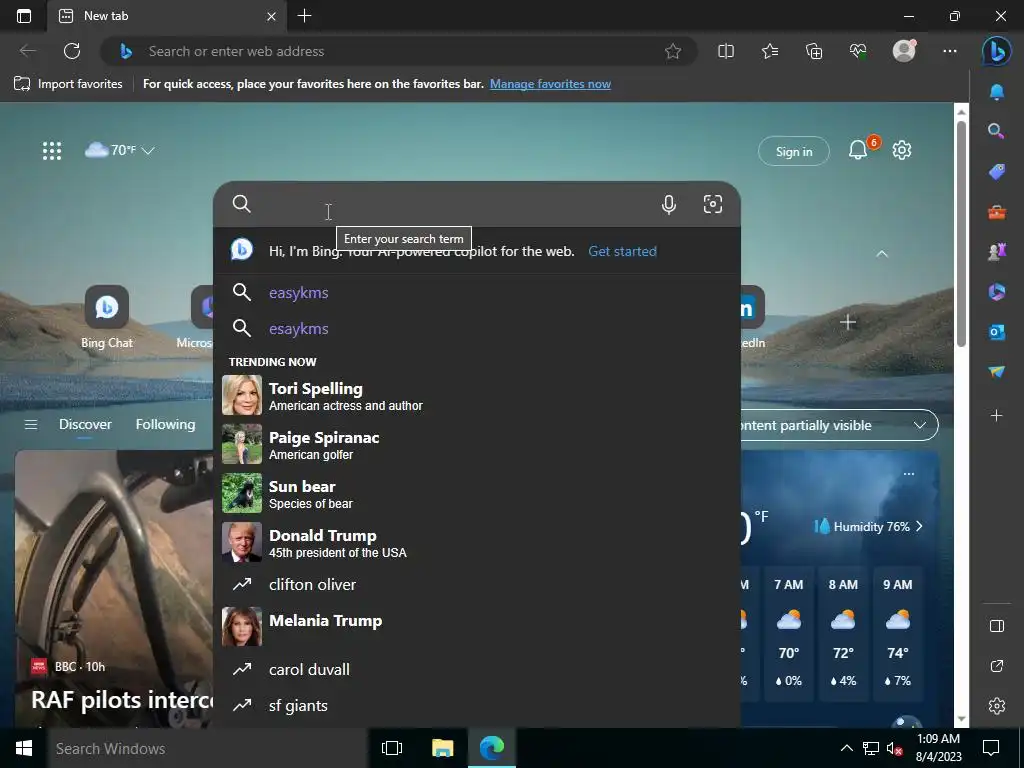Viewport: 1024px width, 768px height.
Task: Open the Bing Chat sidebar button
Action: point(997,51)
